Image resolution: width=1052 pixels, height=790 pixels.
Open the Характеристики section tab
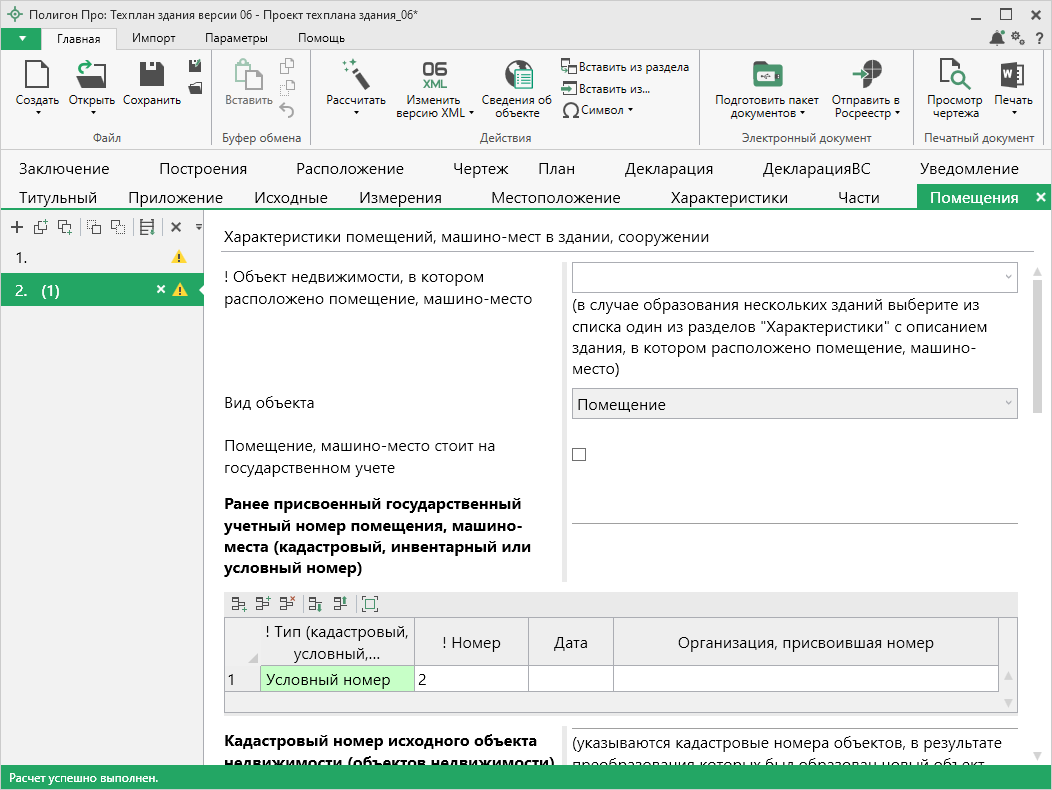729,198
